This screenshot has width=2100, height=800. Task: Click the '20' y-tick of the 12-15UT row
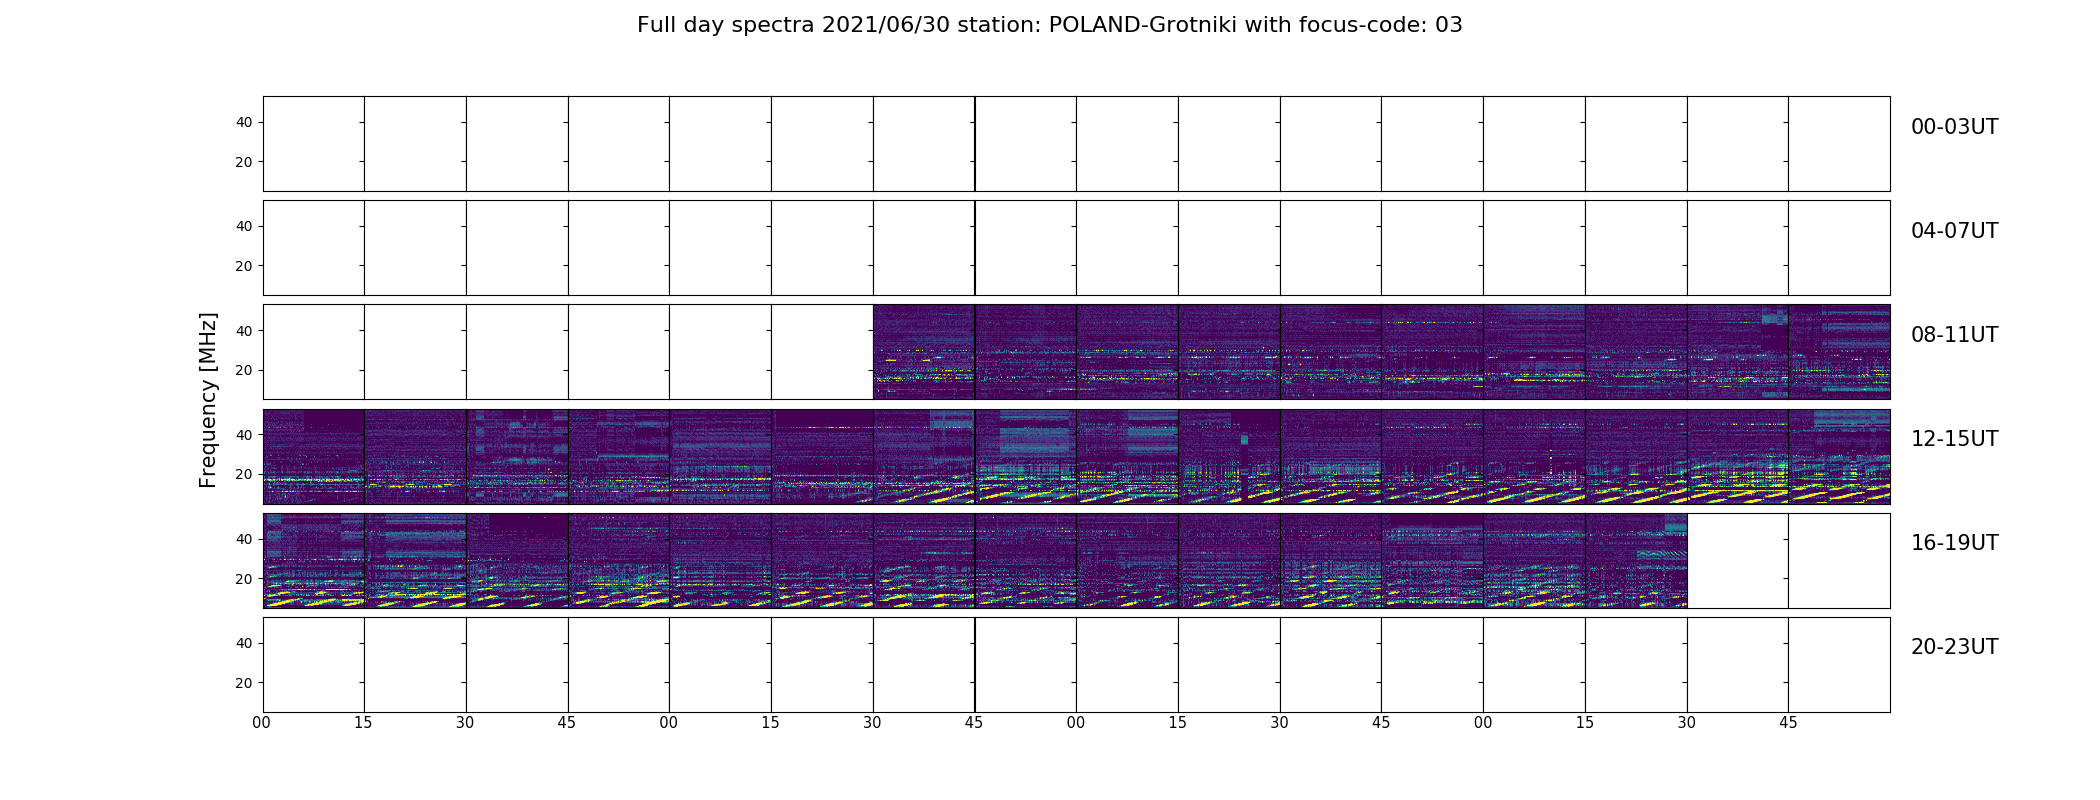tap(243, 474)
